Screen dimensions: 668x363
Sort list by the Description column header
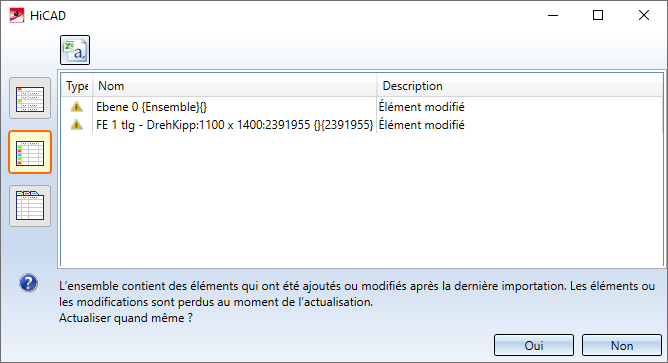coord(520,86)
